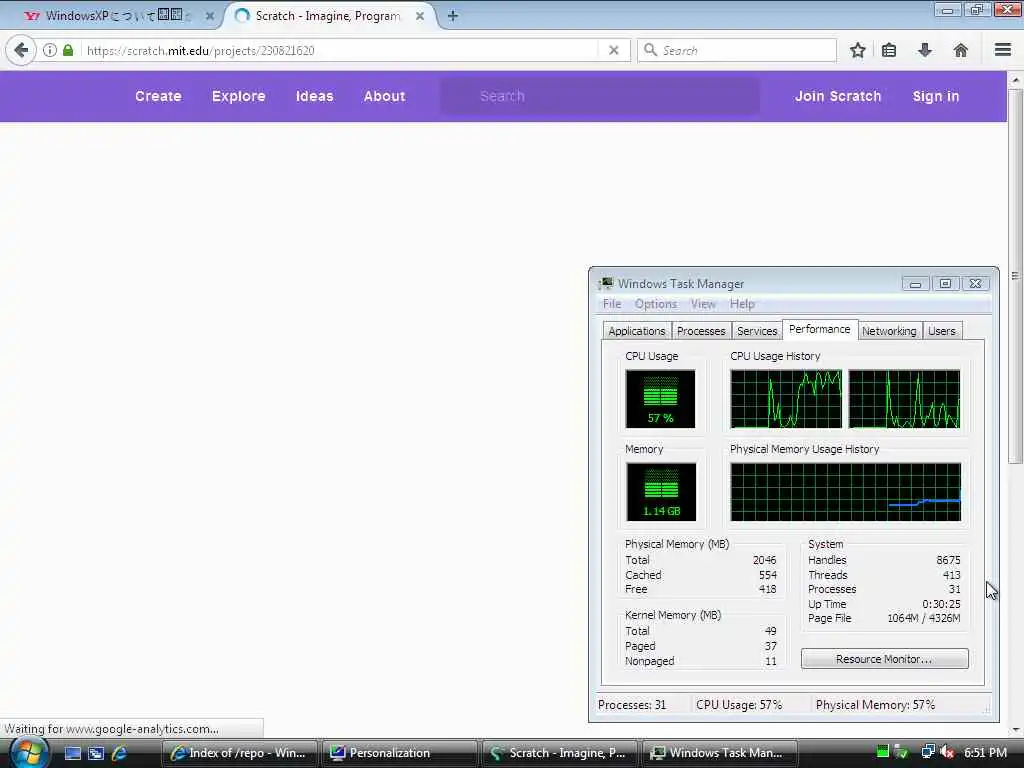Click the muted volume tray icon
Image resolution: width=1024 pixels, height=768 pixels.
[947, 752]
